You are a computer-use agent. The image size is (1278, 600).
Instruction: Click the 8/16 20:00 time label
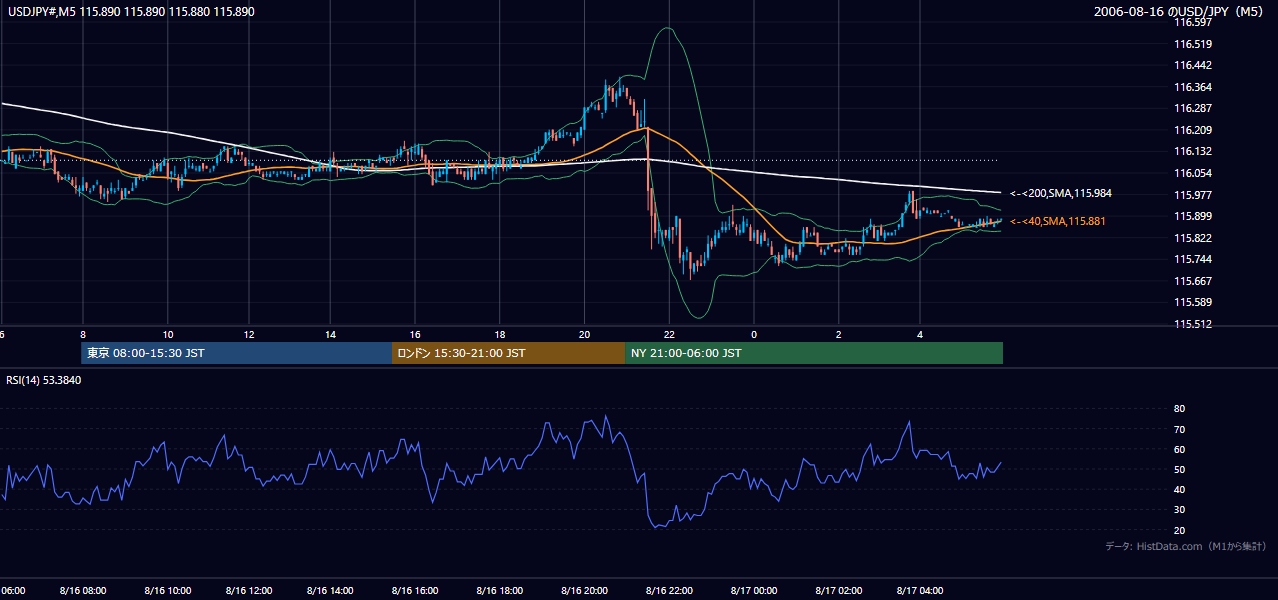point(585,591)
